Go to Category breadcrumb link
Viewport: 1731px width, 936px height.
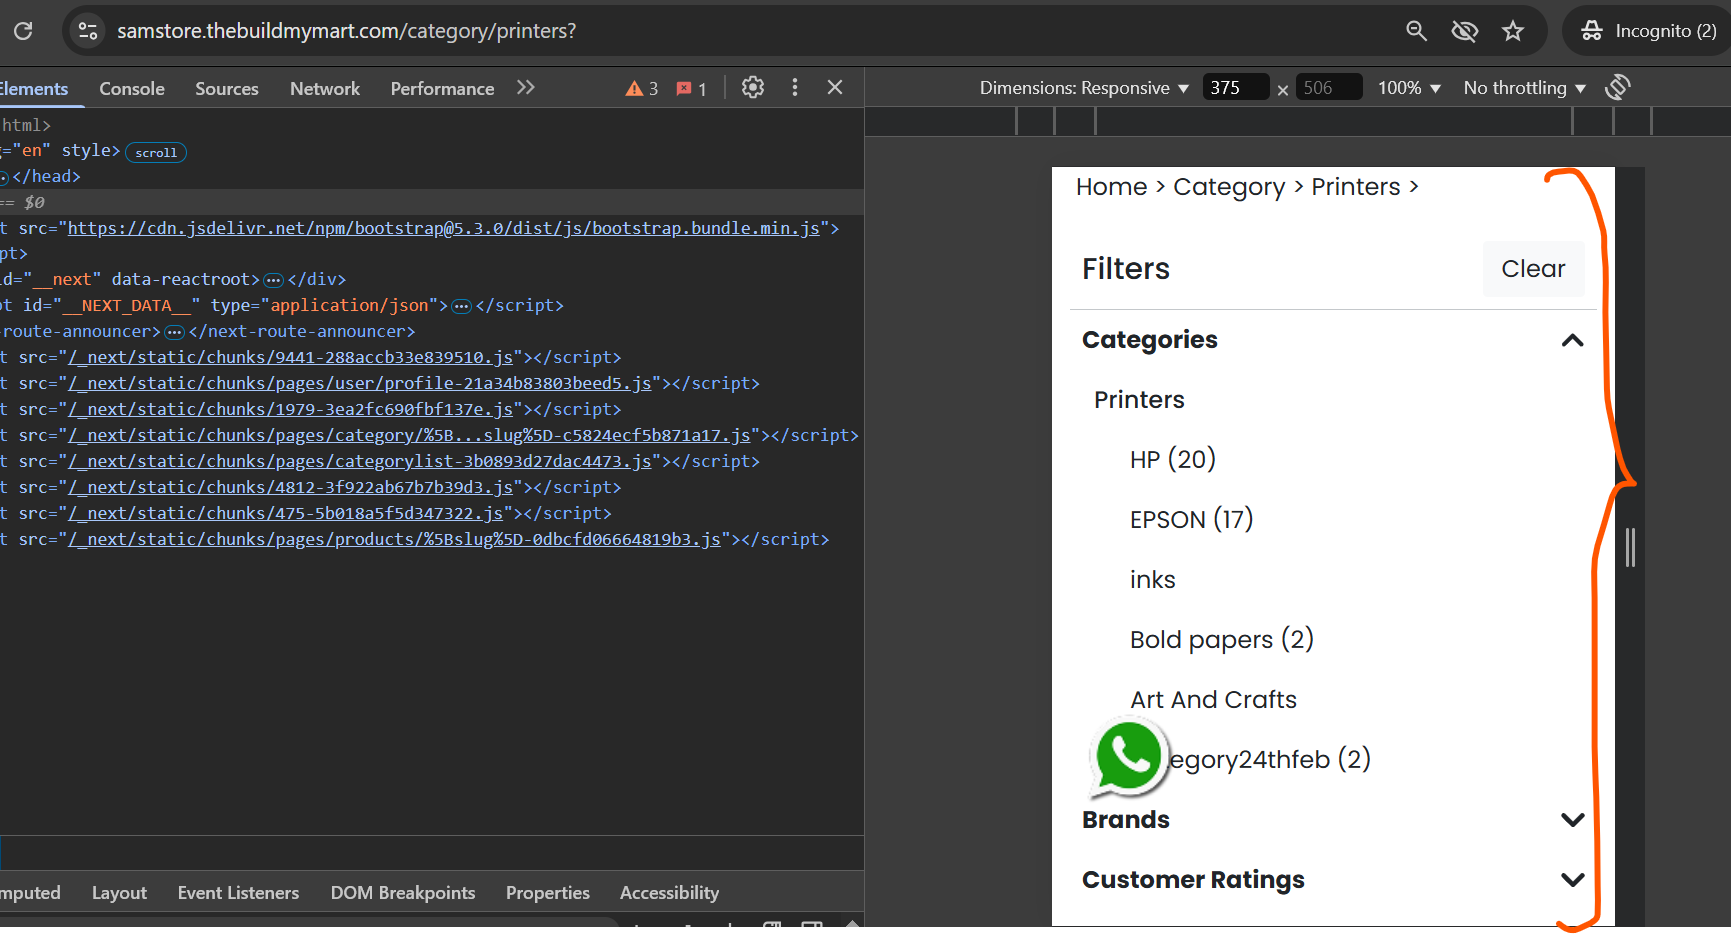tap(1229, 187)
